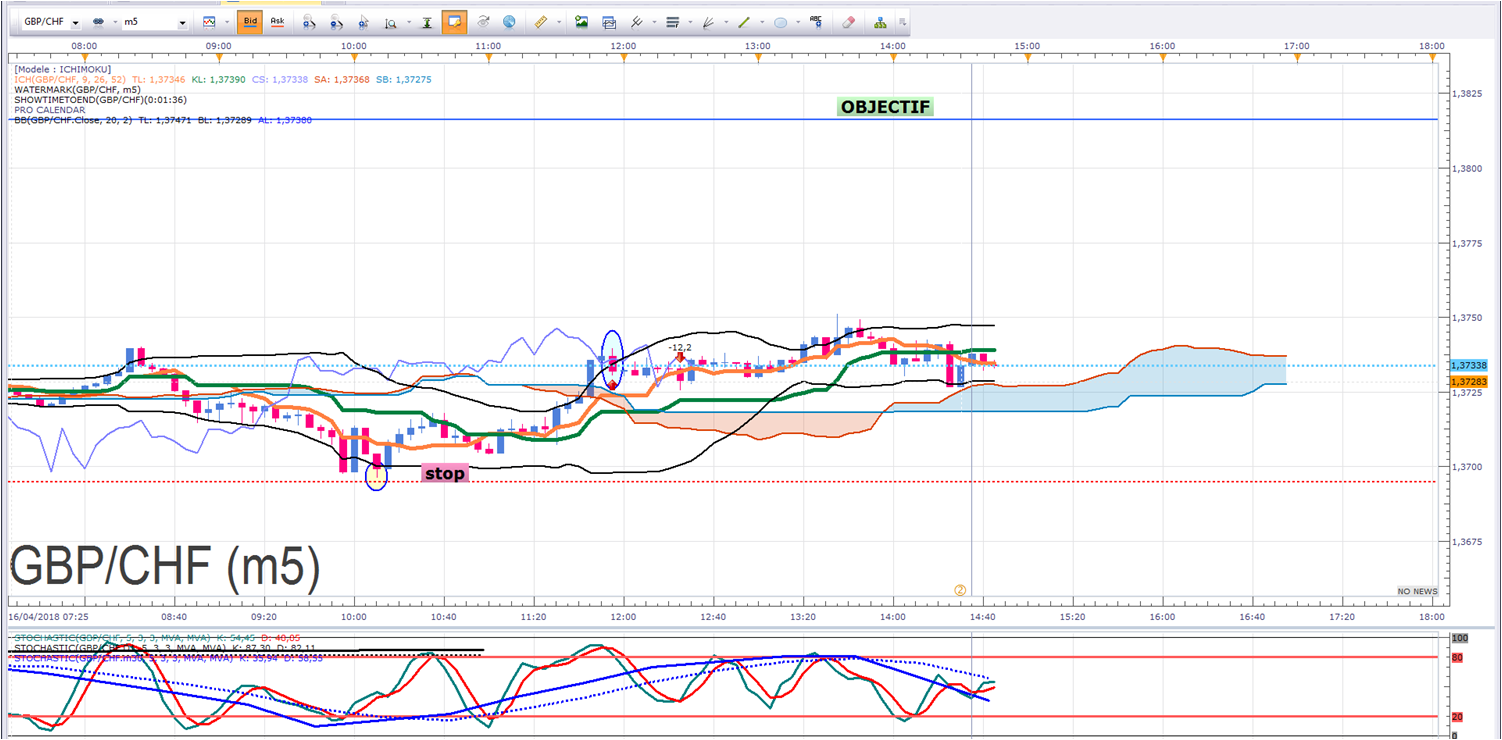Select the BB(GBP/CHF.Close, 20, 2) indicator label
Viewport: 1502px width, 740px height.
(x=73, y=120)
